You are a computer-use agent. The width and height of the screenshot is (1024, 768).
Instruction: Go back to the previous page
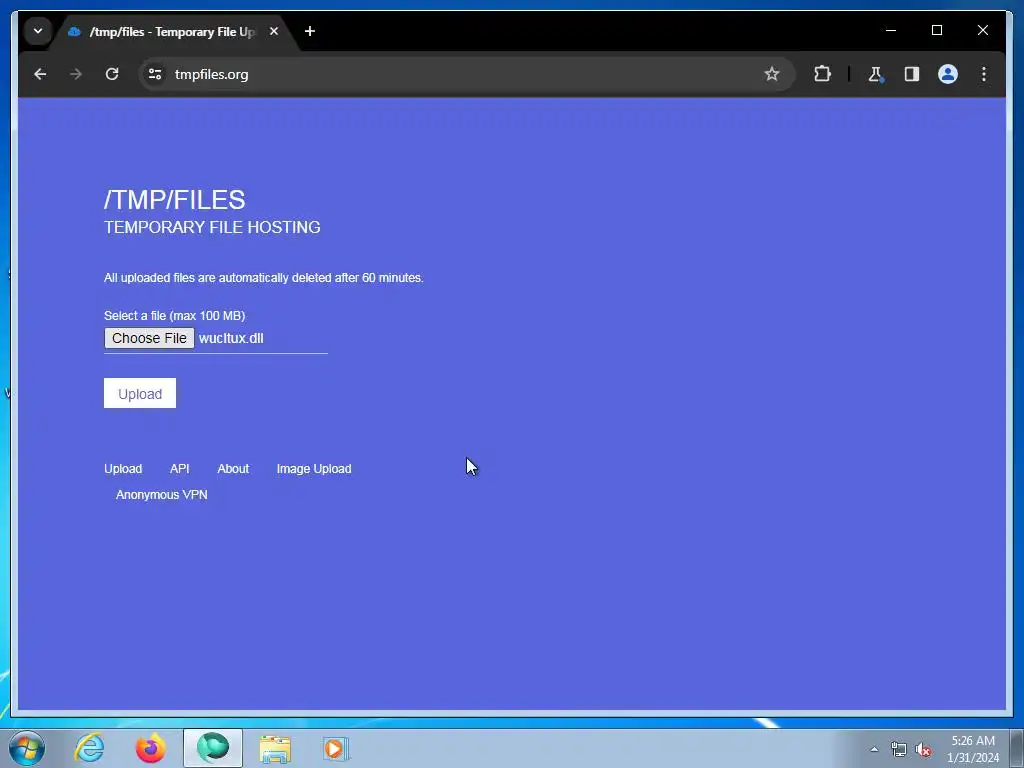(x=40, y=74)
